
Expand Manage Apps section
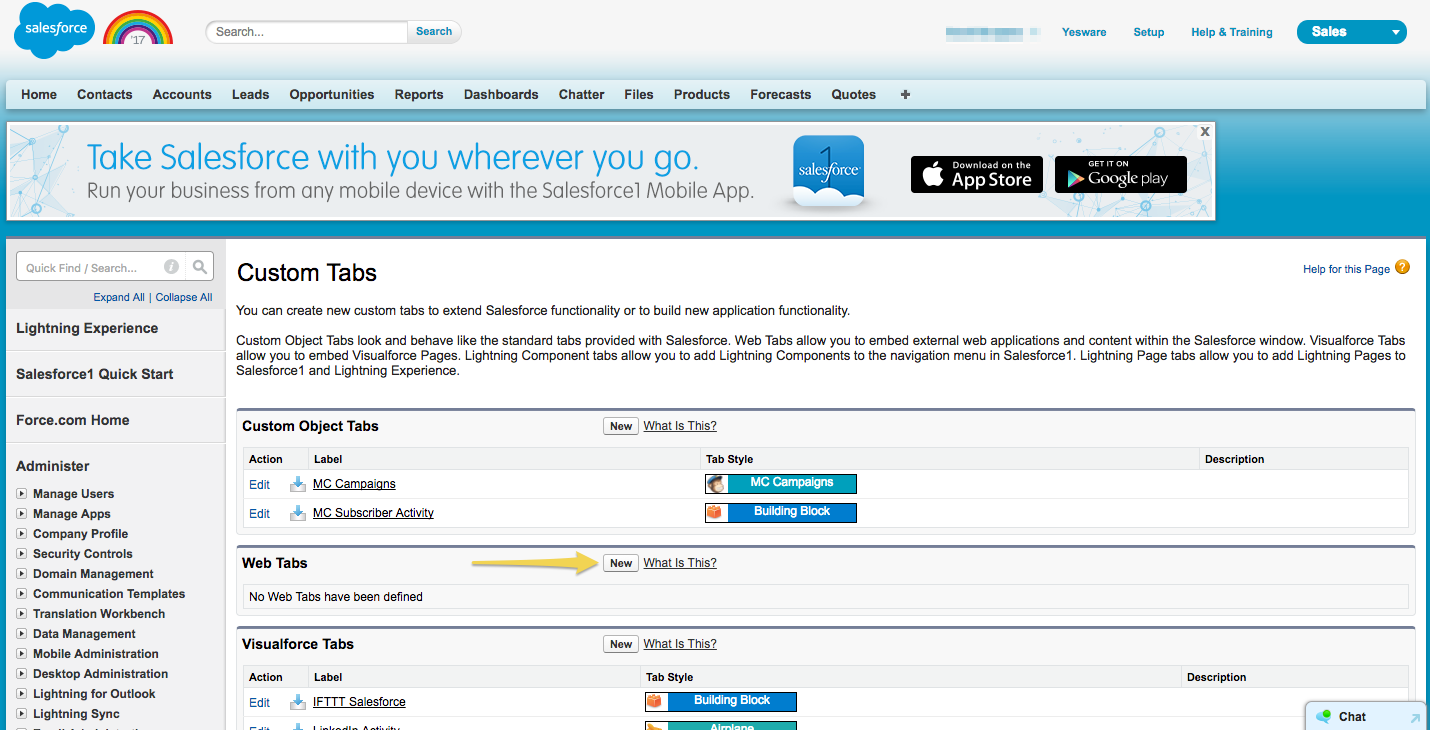pos(22,514)
